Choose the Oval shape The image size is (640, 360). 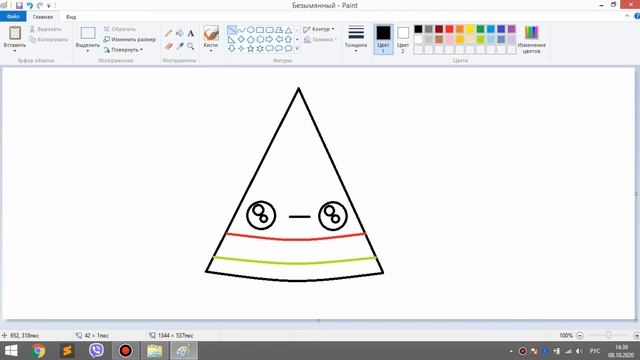[251, 30]
